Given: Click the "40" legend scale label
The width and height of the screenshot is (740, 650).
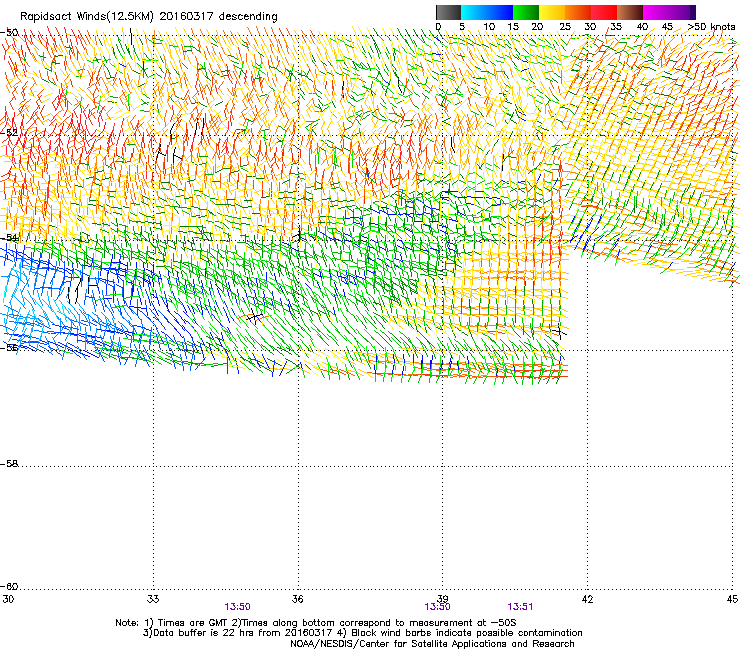Looking at the screenshot, I should 642,27.
